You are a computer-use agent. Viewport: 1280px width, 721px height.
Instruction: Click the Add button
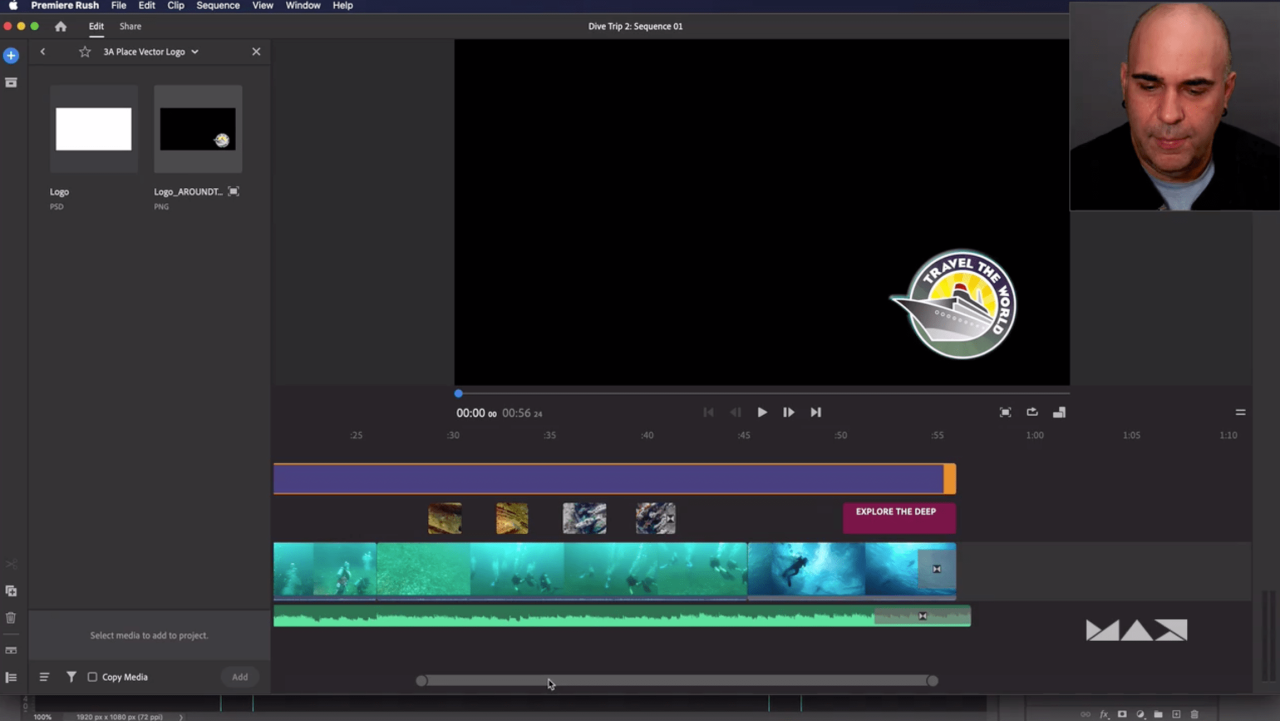240,677
